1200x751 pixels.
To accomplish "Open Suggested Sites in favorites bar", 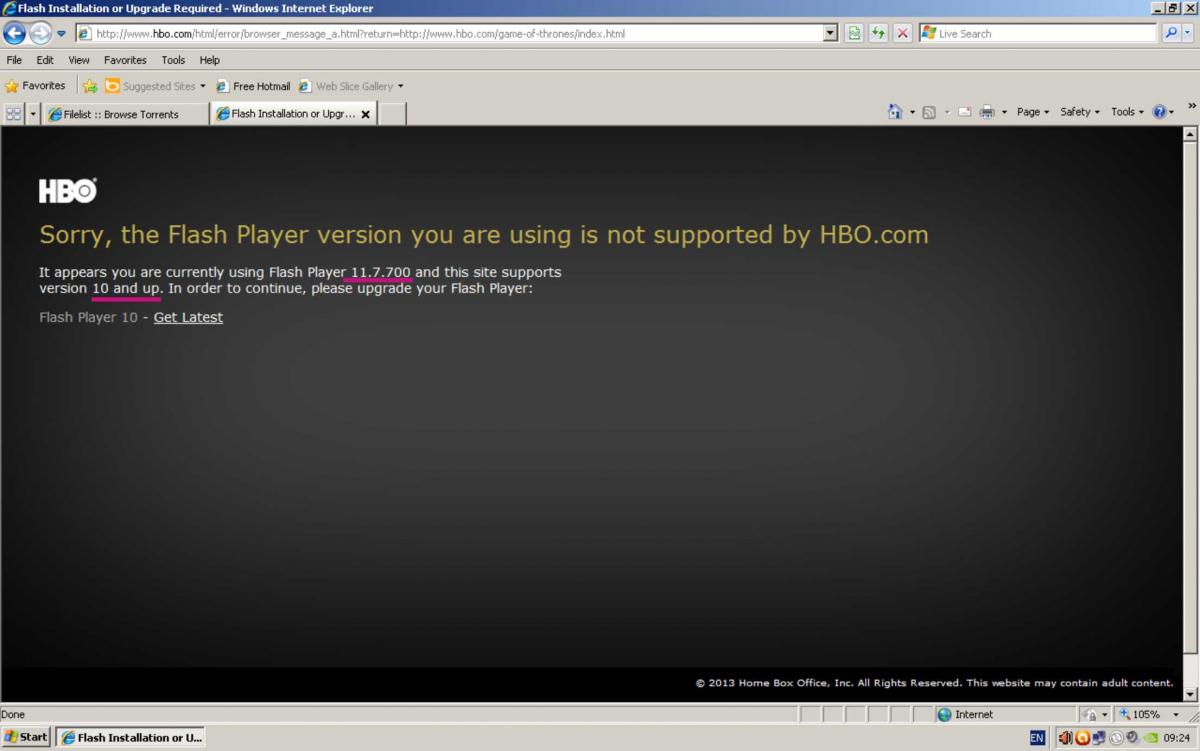I will [155, 86].
